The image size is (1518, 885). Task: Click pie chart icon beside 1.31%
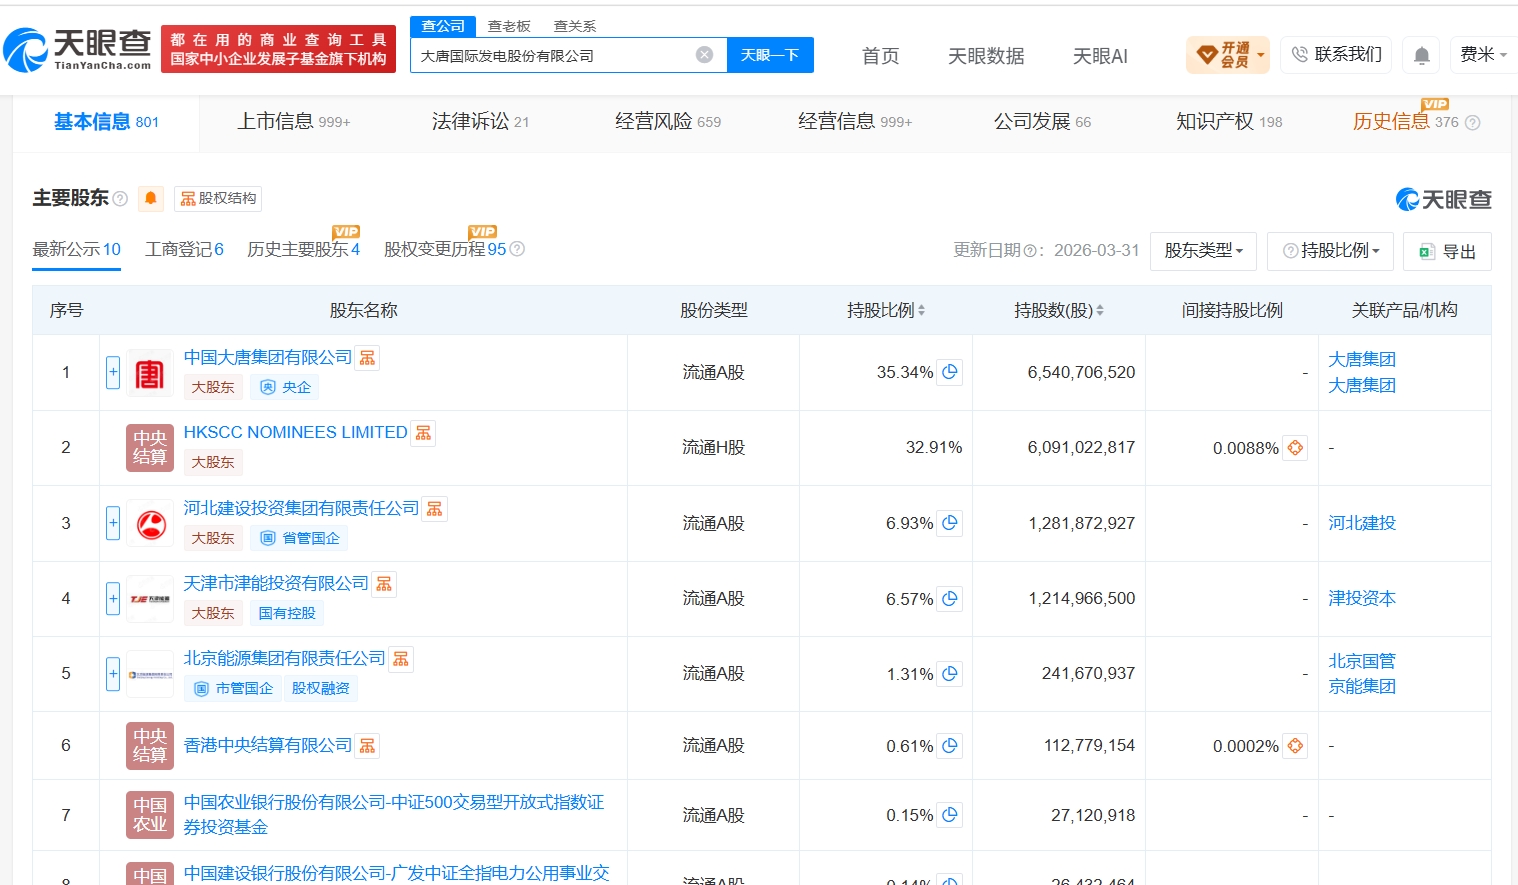pyautogui.click(x=950, y=674)
